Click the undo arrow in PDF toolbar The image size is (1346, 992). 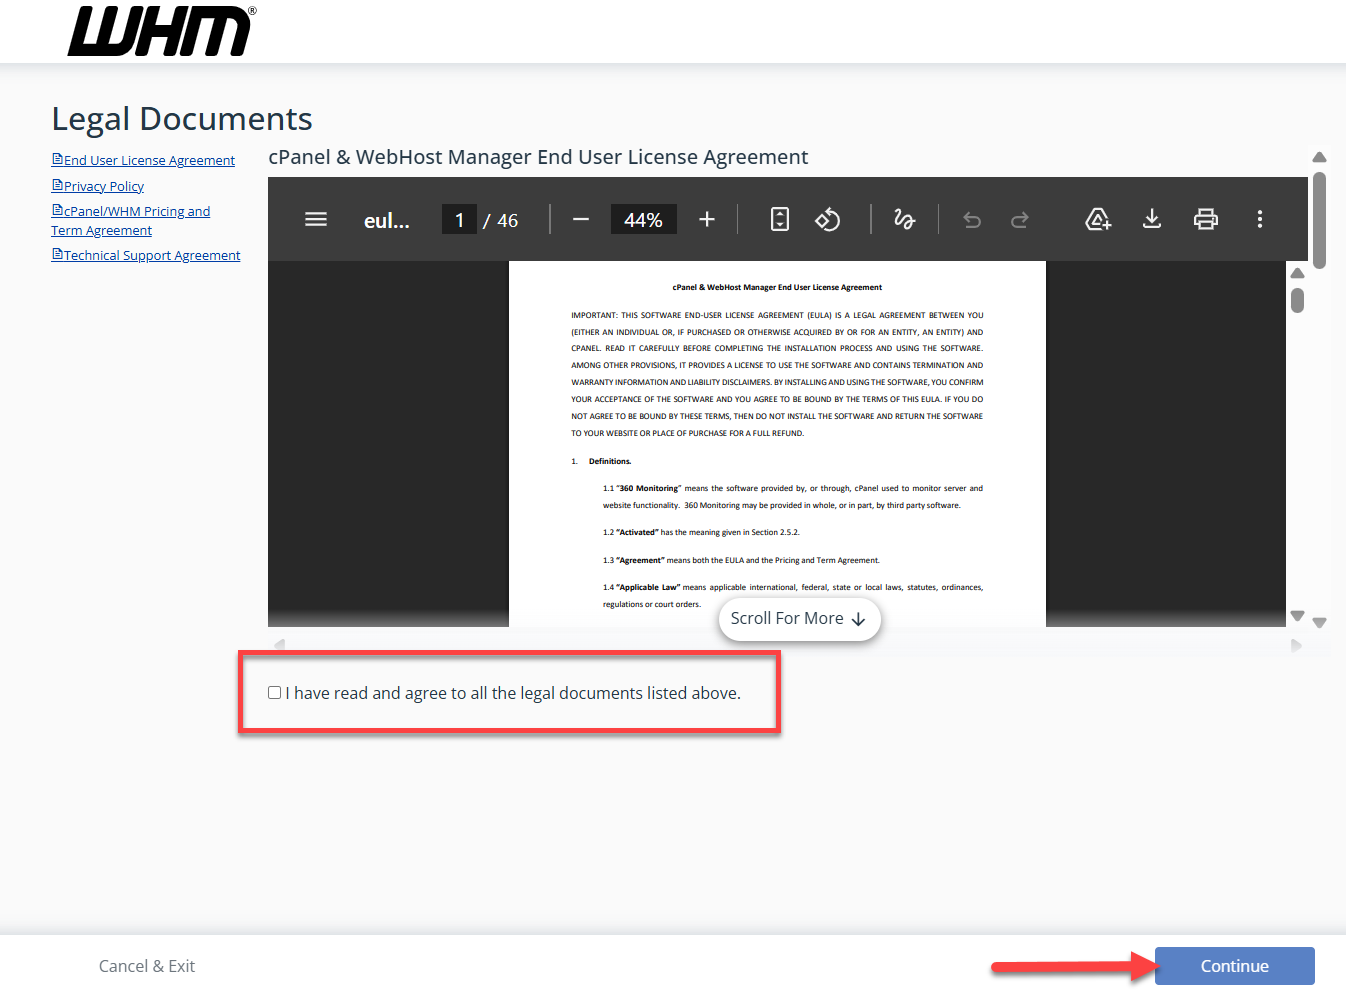coord(972,220)
